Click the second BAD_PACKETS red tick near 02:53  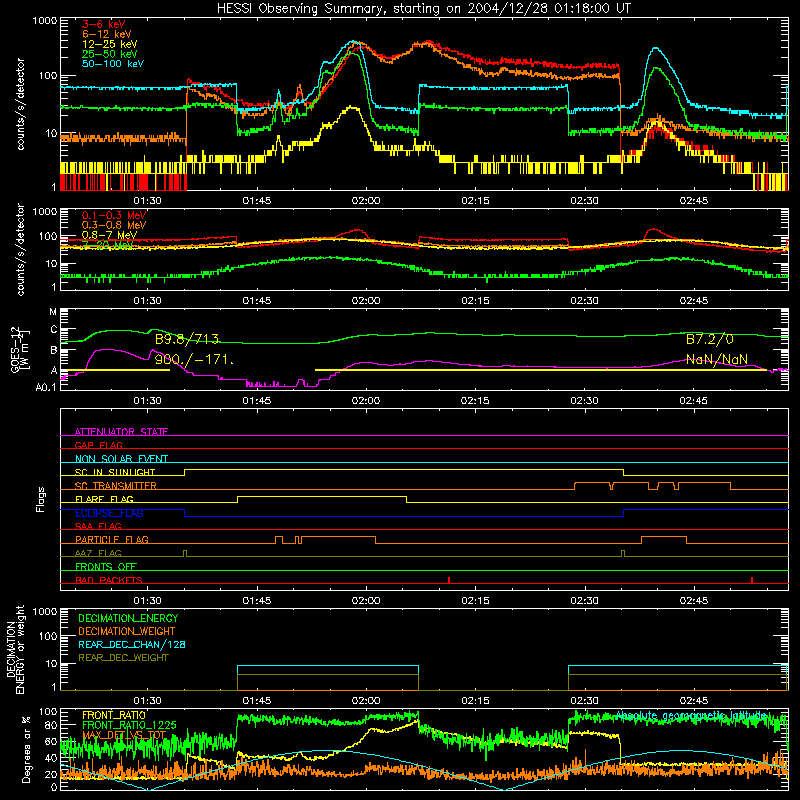point(752,580)
